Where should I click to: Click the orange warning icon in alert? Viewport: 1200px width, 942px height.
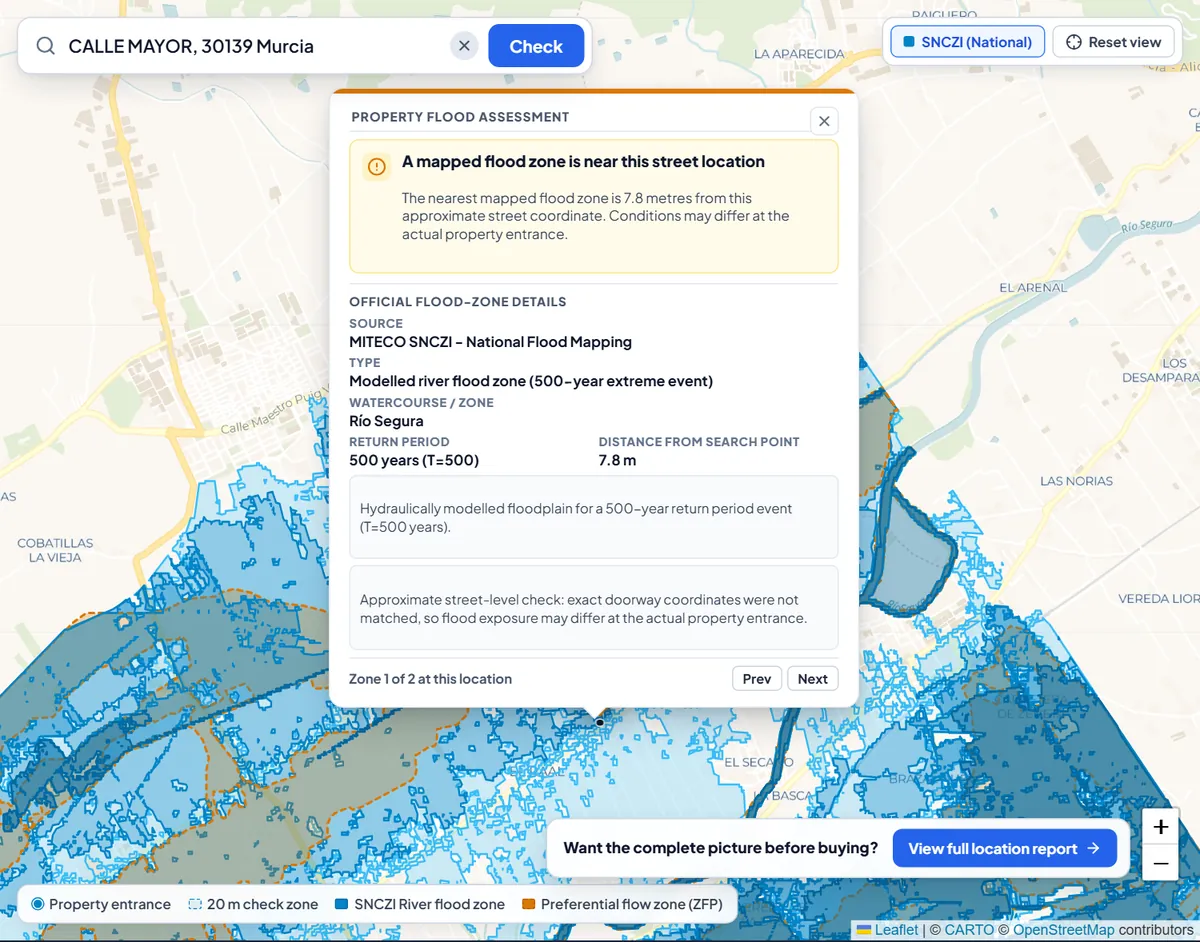tap(376, 166)
